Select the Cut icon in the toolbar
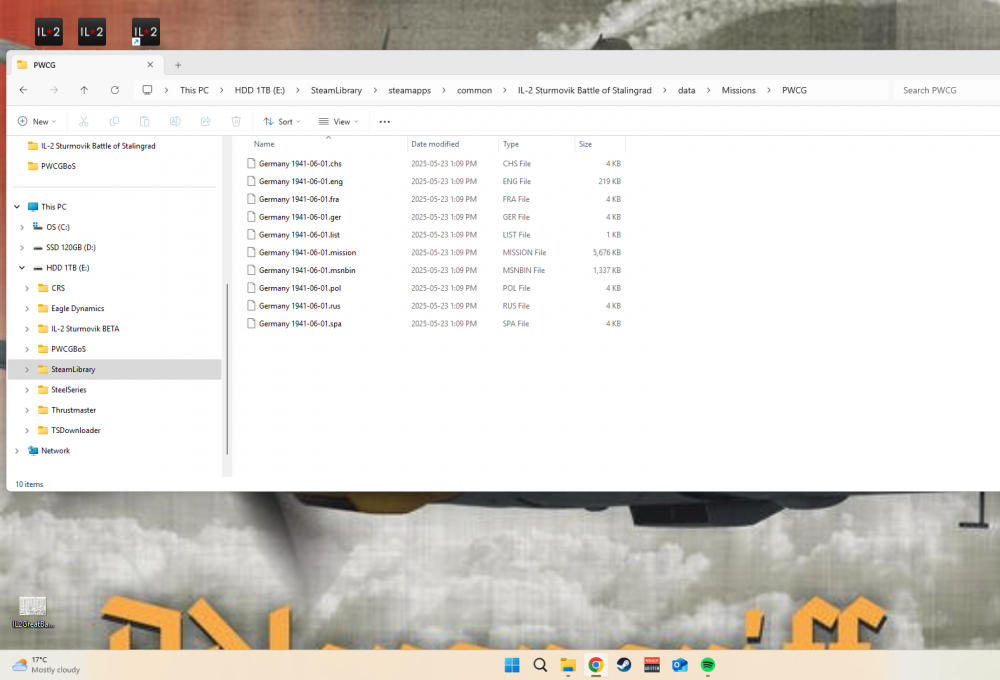The width and height of the screenshot is (1000, 680). pos(84,121)
